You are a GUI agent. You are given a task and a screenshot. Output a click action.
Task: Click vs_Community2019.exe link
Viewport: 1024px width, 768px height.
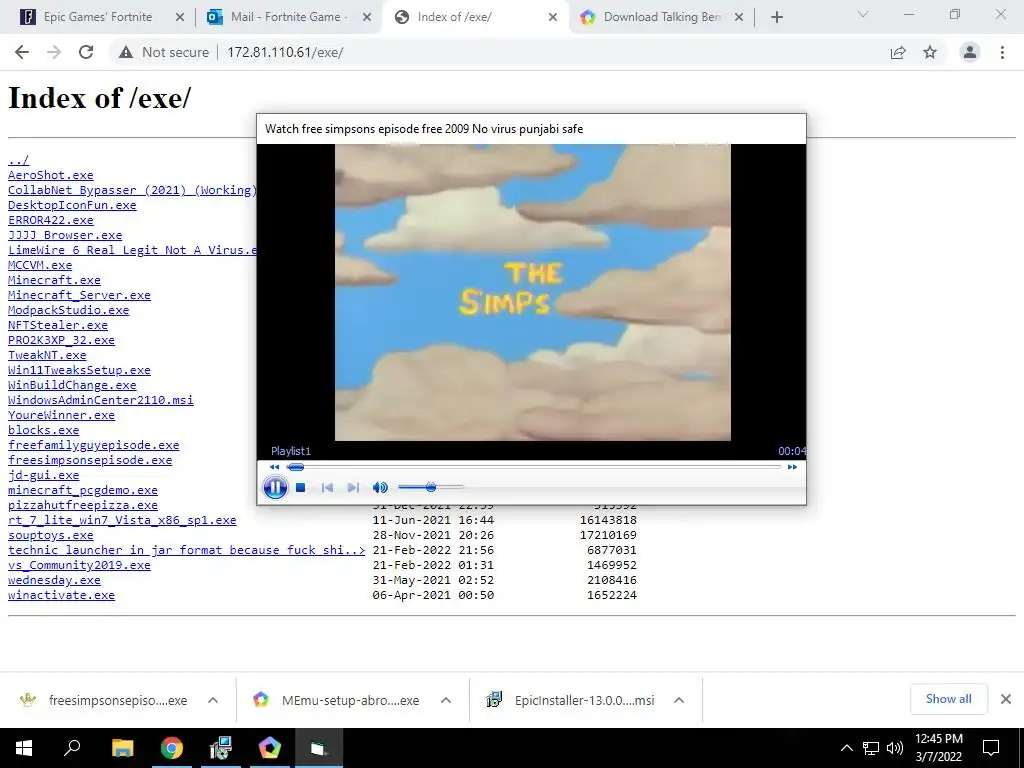(79, 566)
